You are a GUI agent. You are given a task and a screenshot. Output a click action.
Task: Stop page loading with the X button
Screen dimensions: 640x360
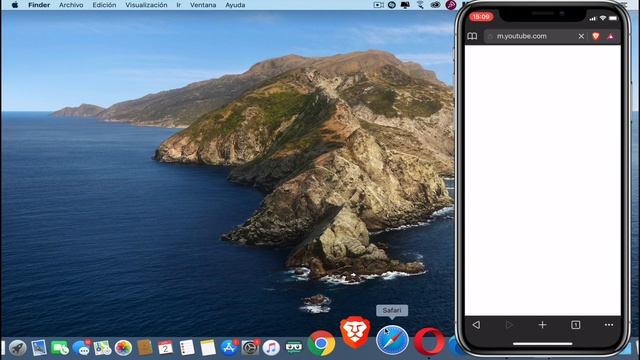click(581, 36)
